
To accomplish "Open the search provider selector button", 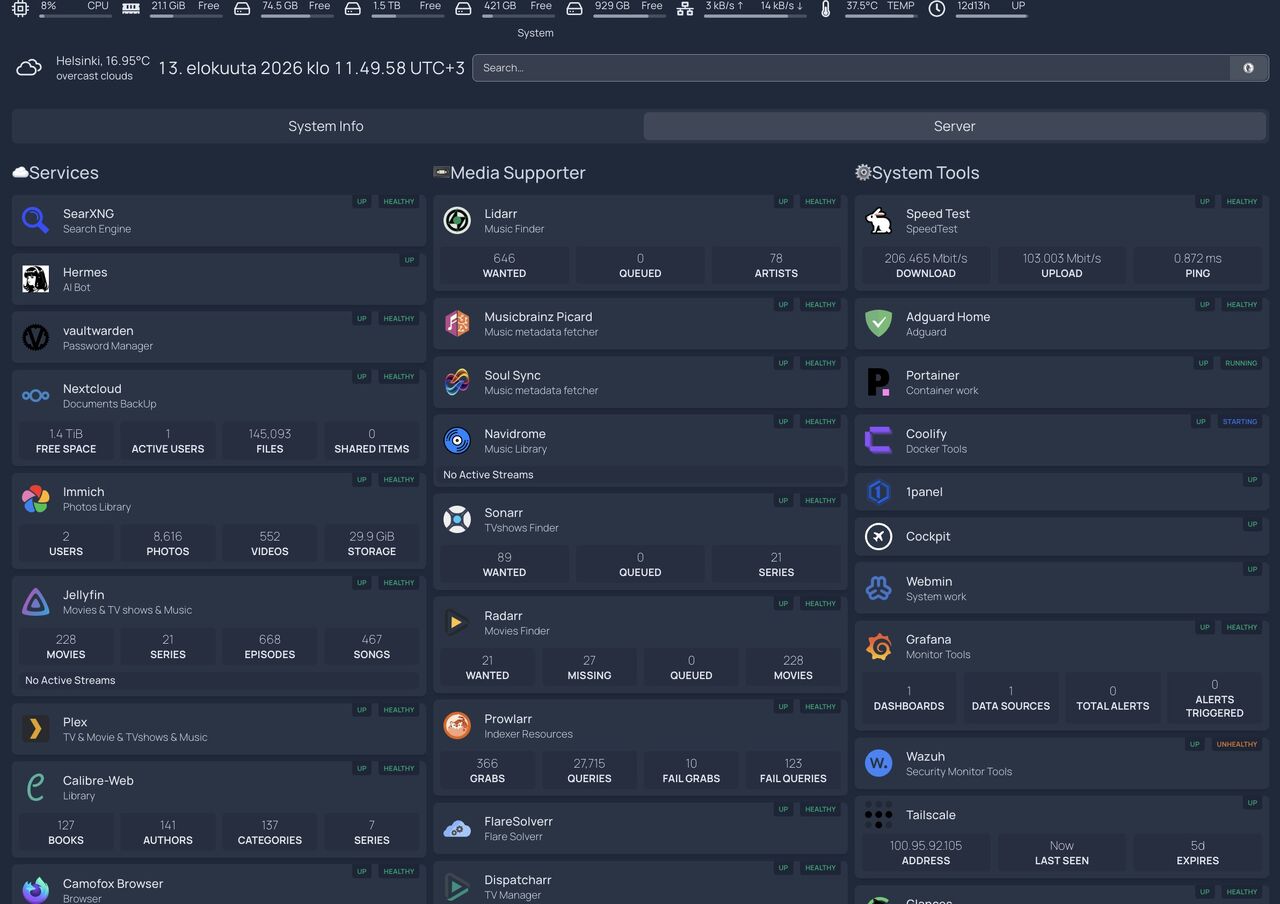I will point(1248,68).
